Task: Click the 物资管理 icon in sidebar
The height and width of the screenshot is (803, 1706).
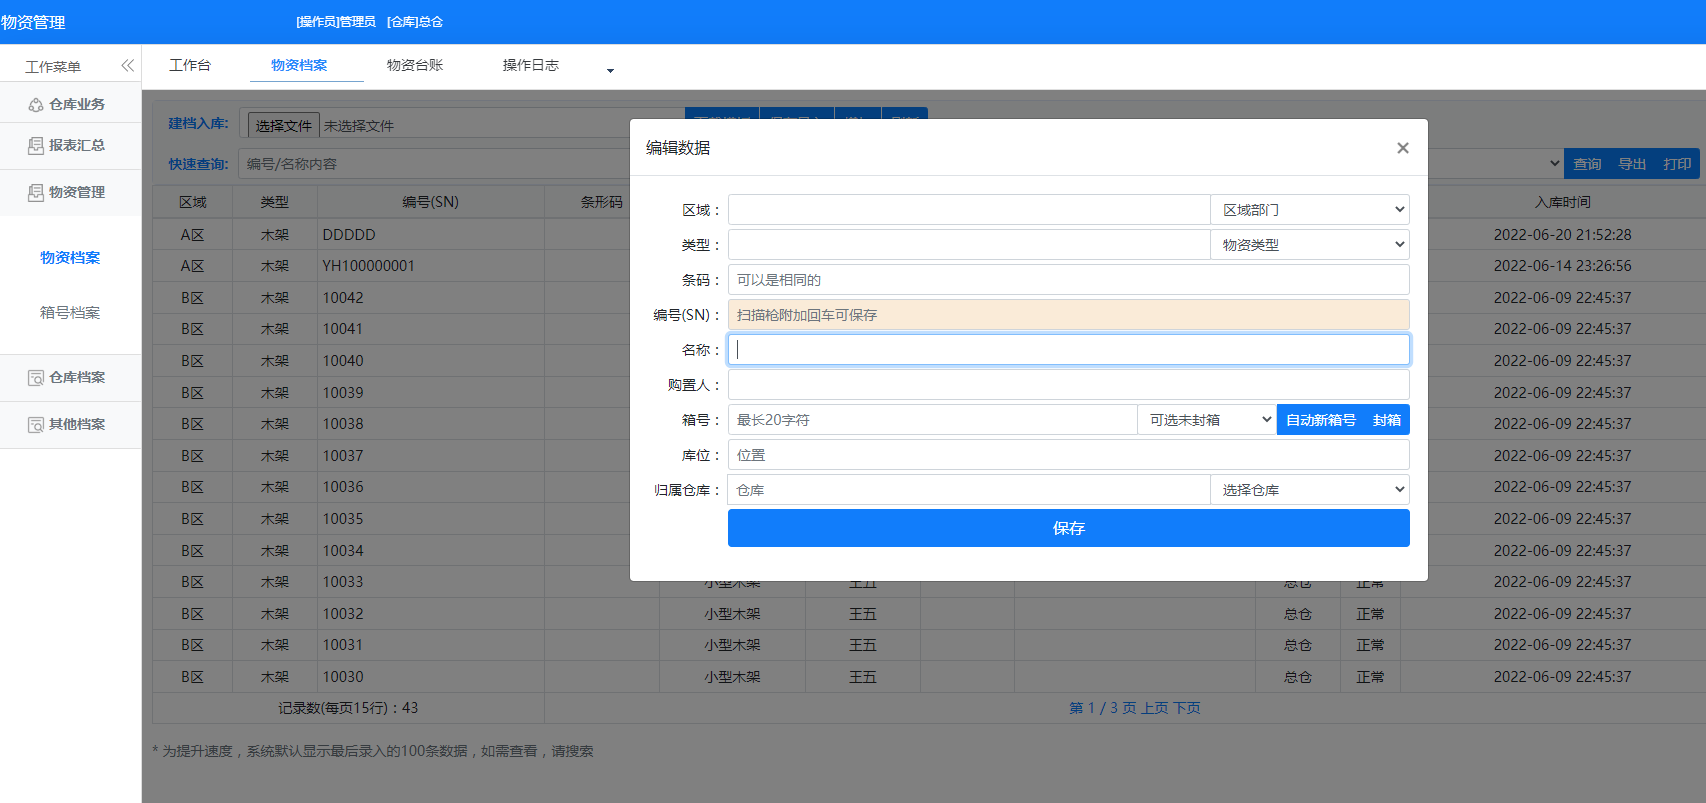Action: pos(36,193)
